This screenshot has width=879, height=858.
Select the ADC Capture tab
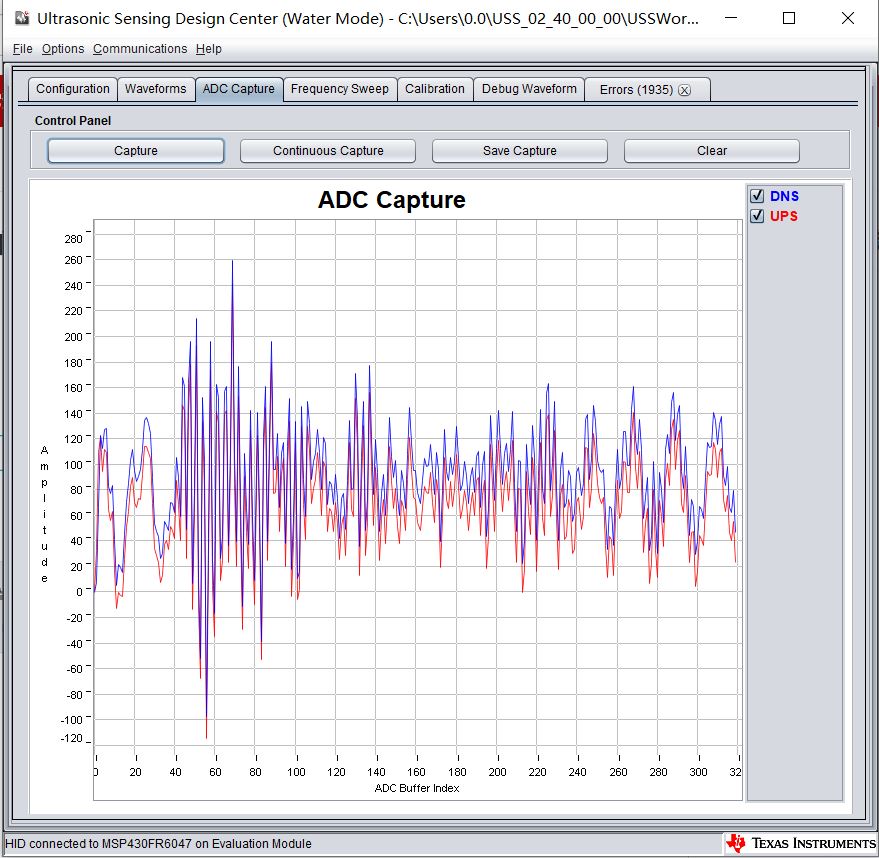(239, 89)
